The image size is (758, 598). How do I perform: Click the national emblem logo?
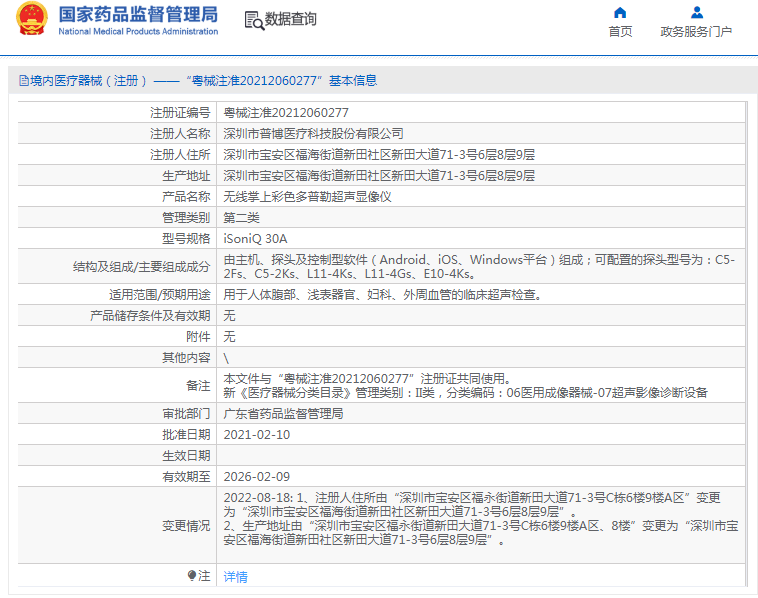pos(32,19)
